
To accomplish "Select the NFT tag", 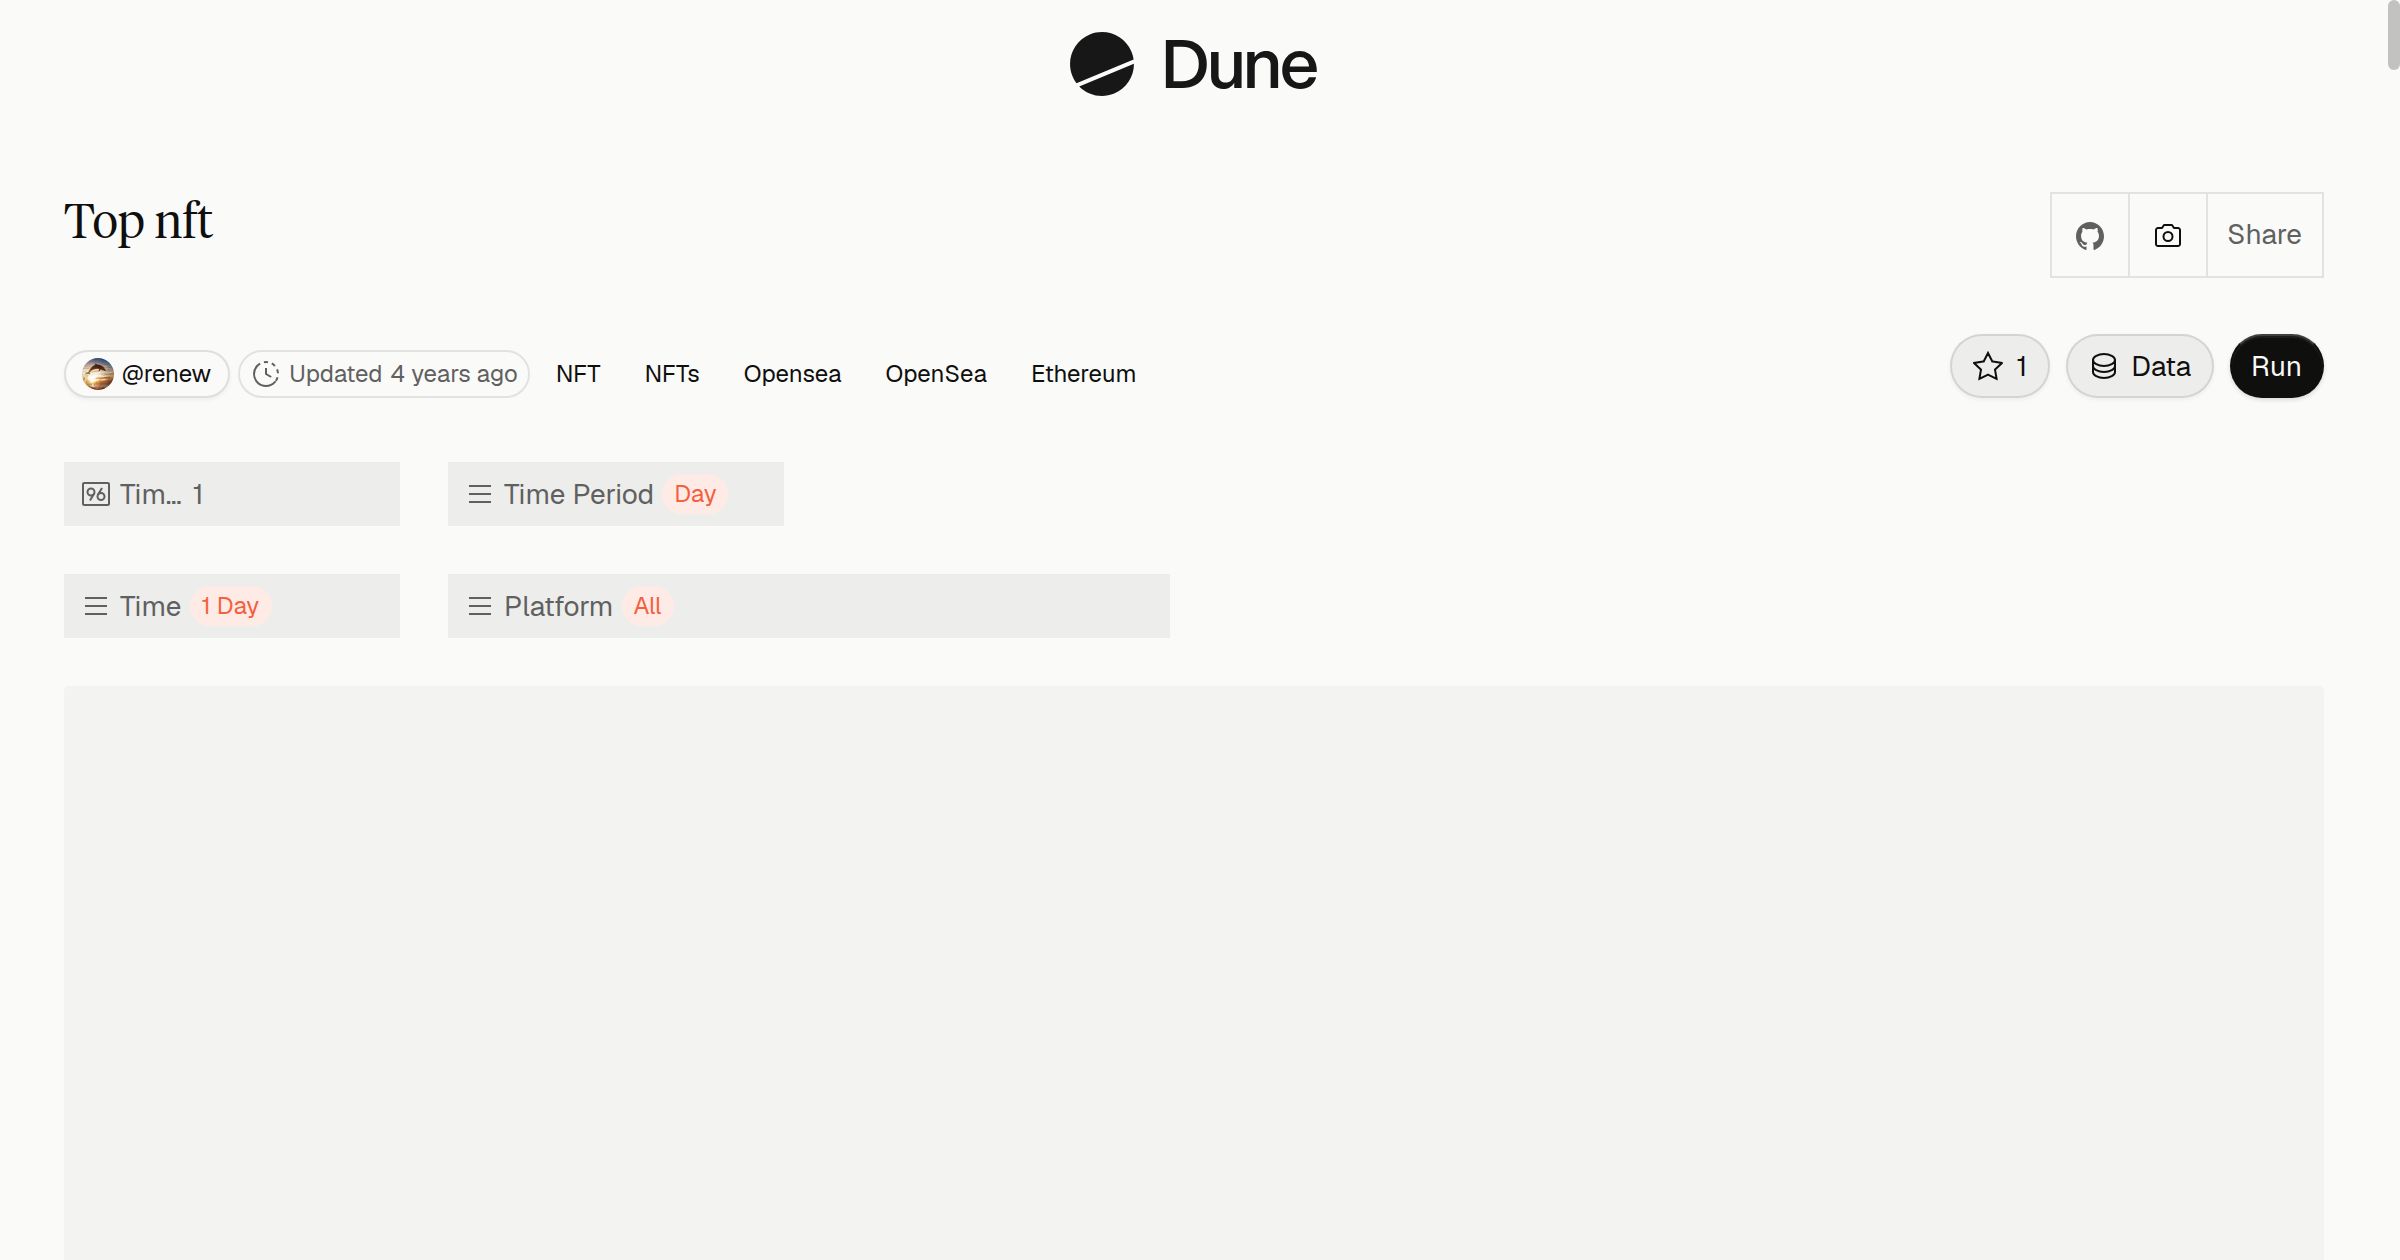I will coord(578,374).
